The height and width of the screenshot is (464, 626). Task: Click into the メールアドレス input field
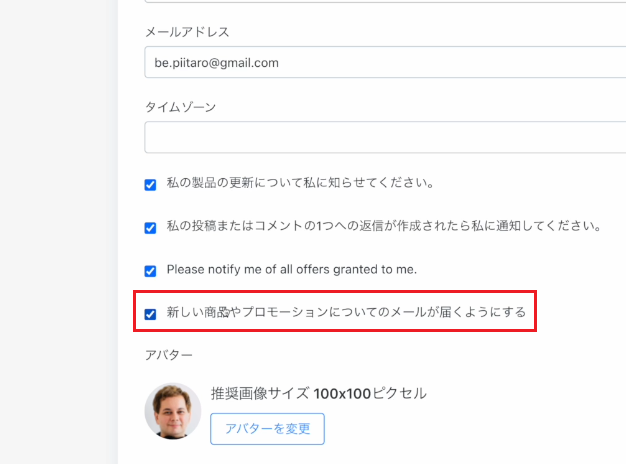[x=385, y=62]
